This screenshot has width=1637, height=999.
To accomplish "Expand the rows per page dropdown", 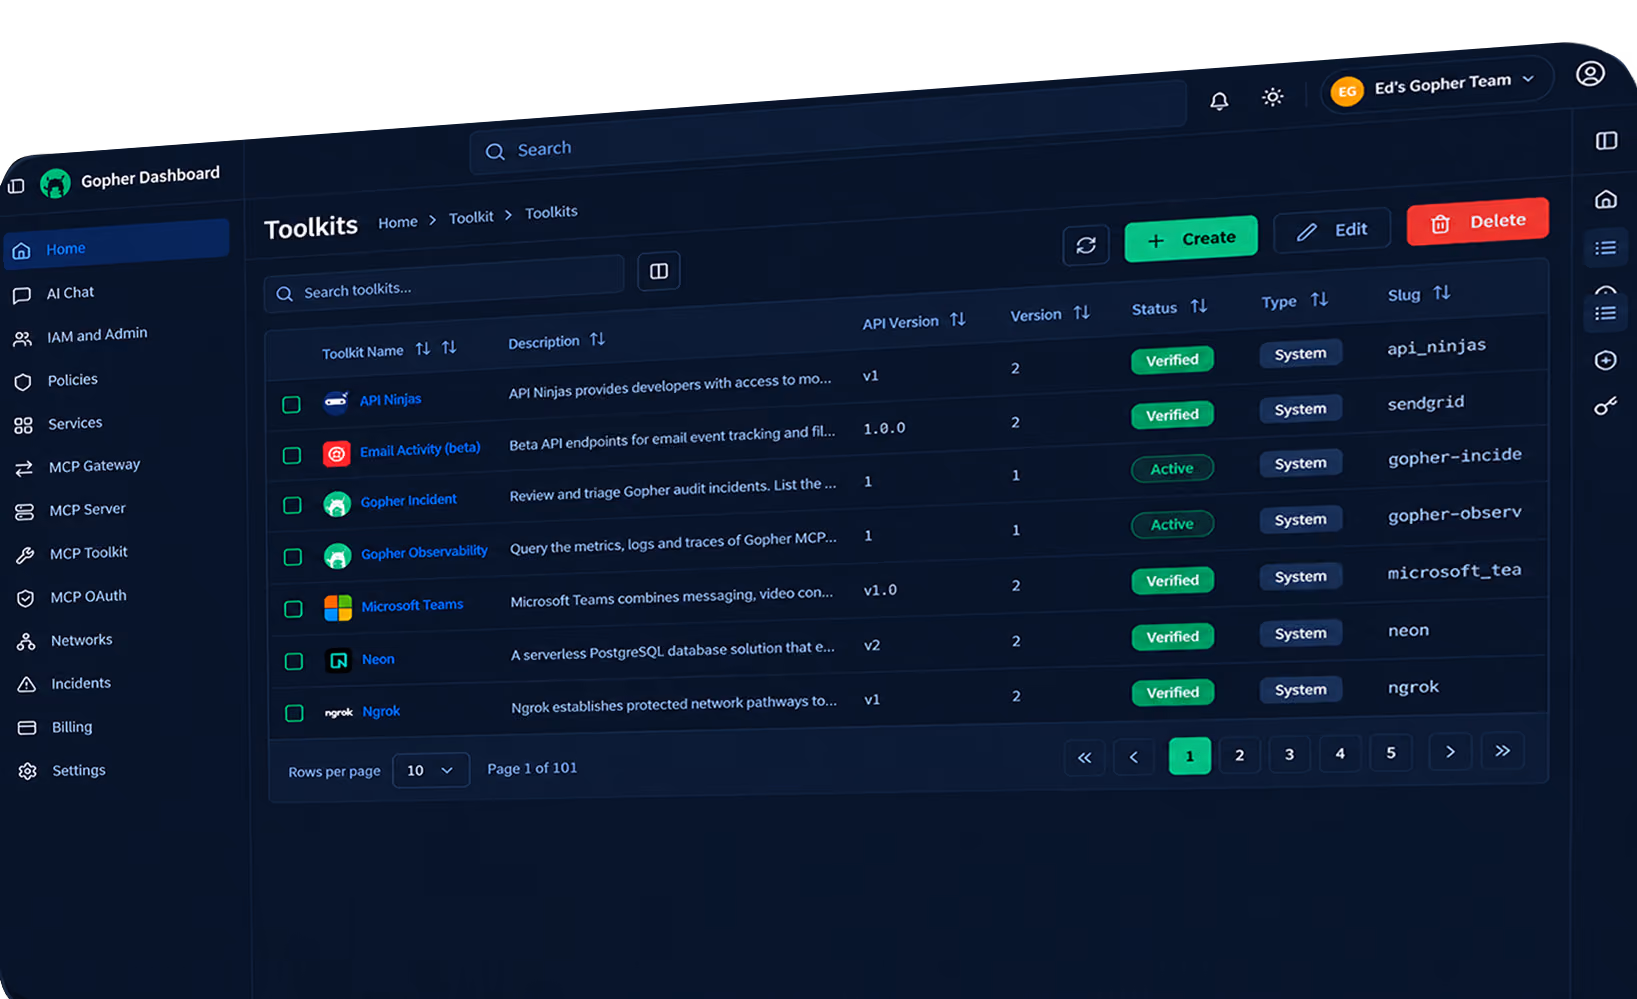I will 431,770.
